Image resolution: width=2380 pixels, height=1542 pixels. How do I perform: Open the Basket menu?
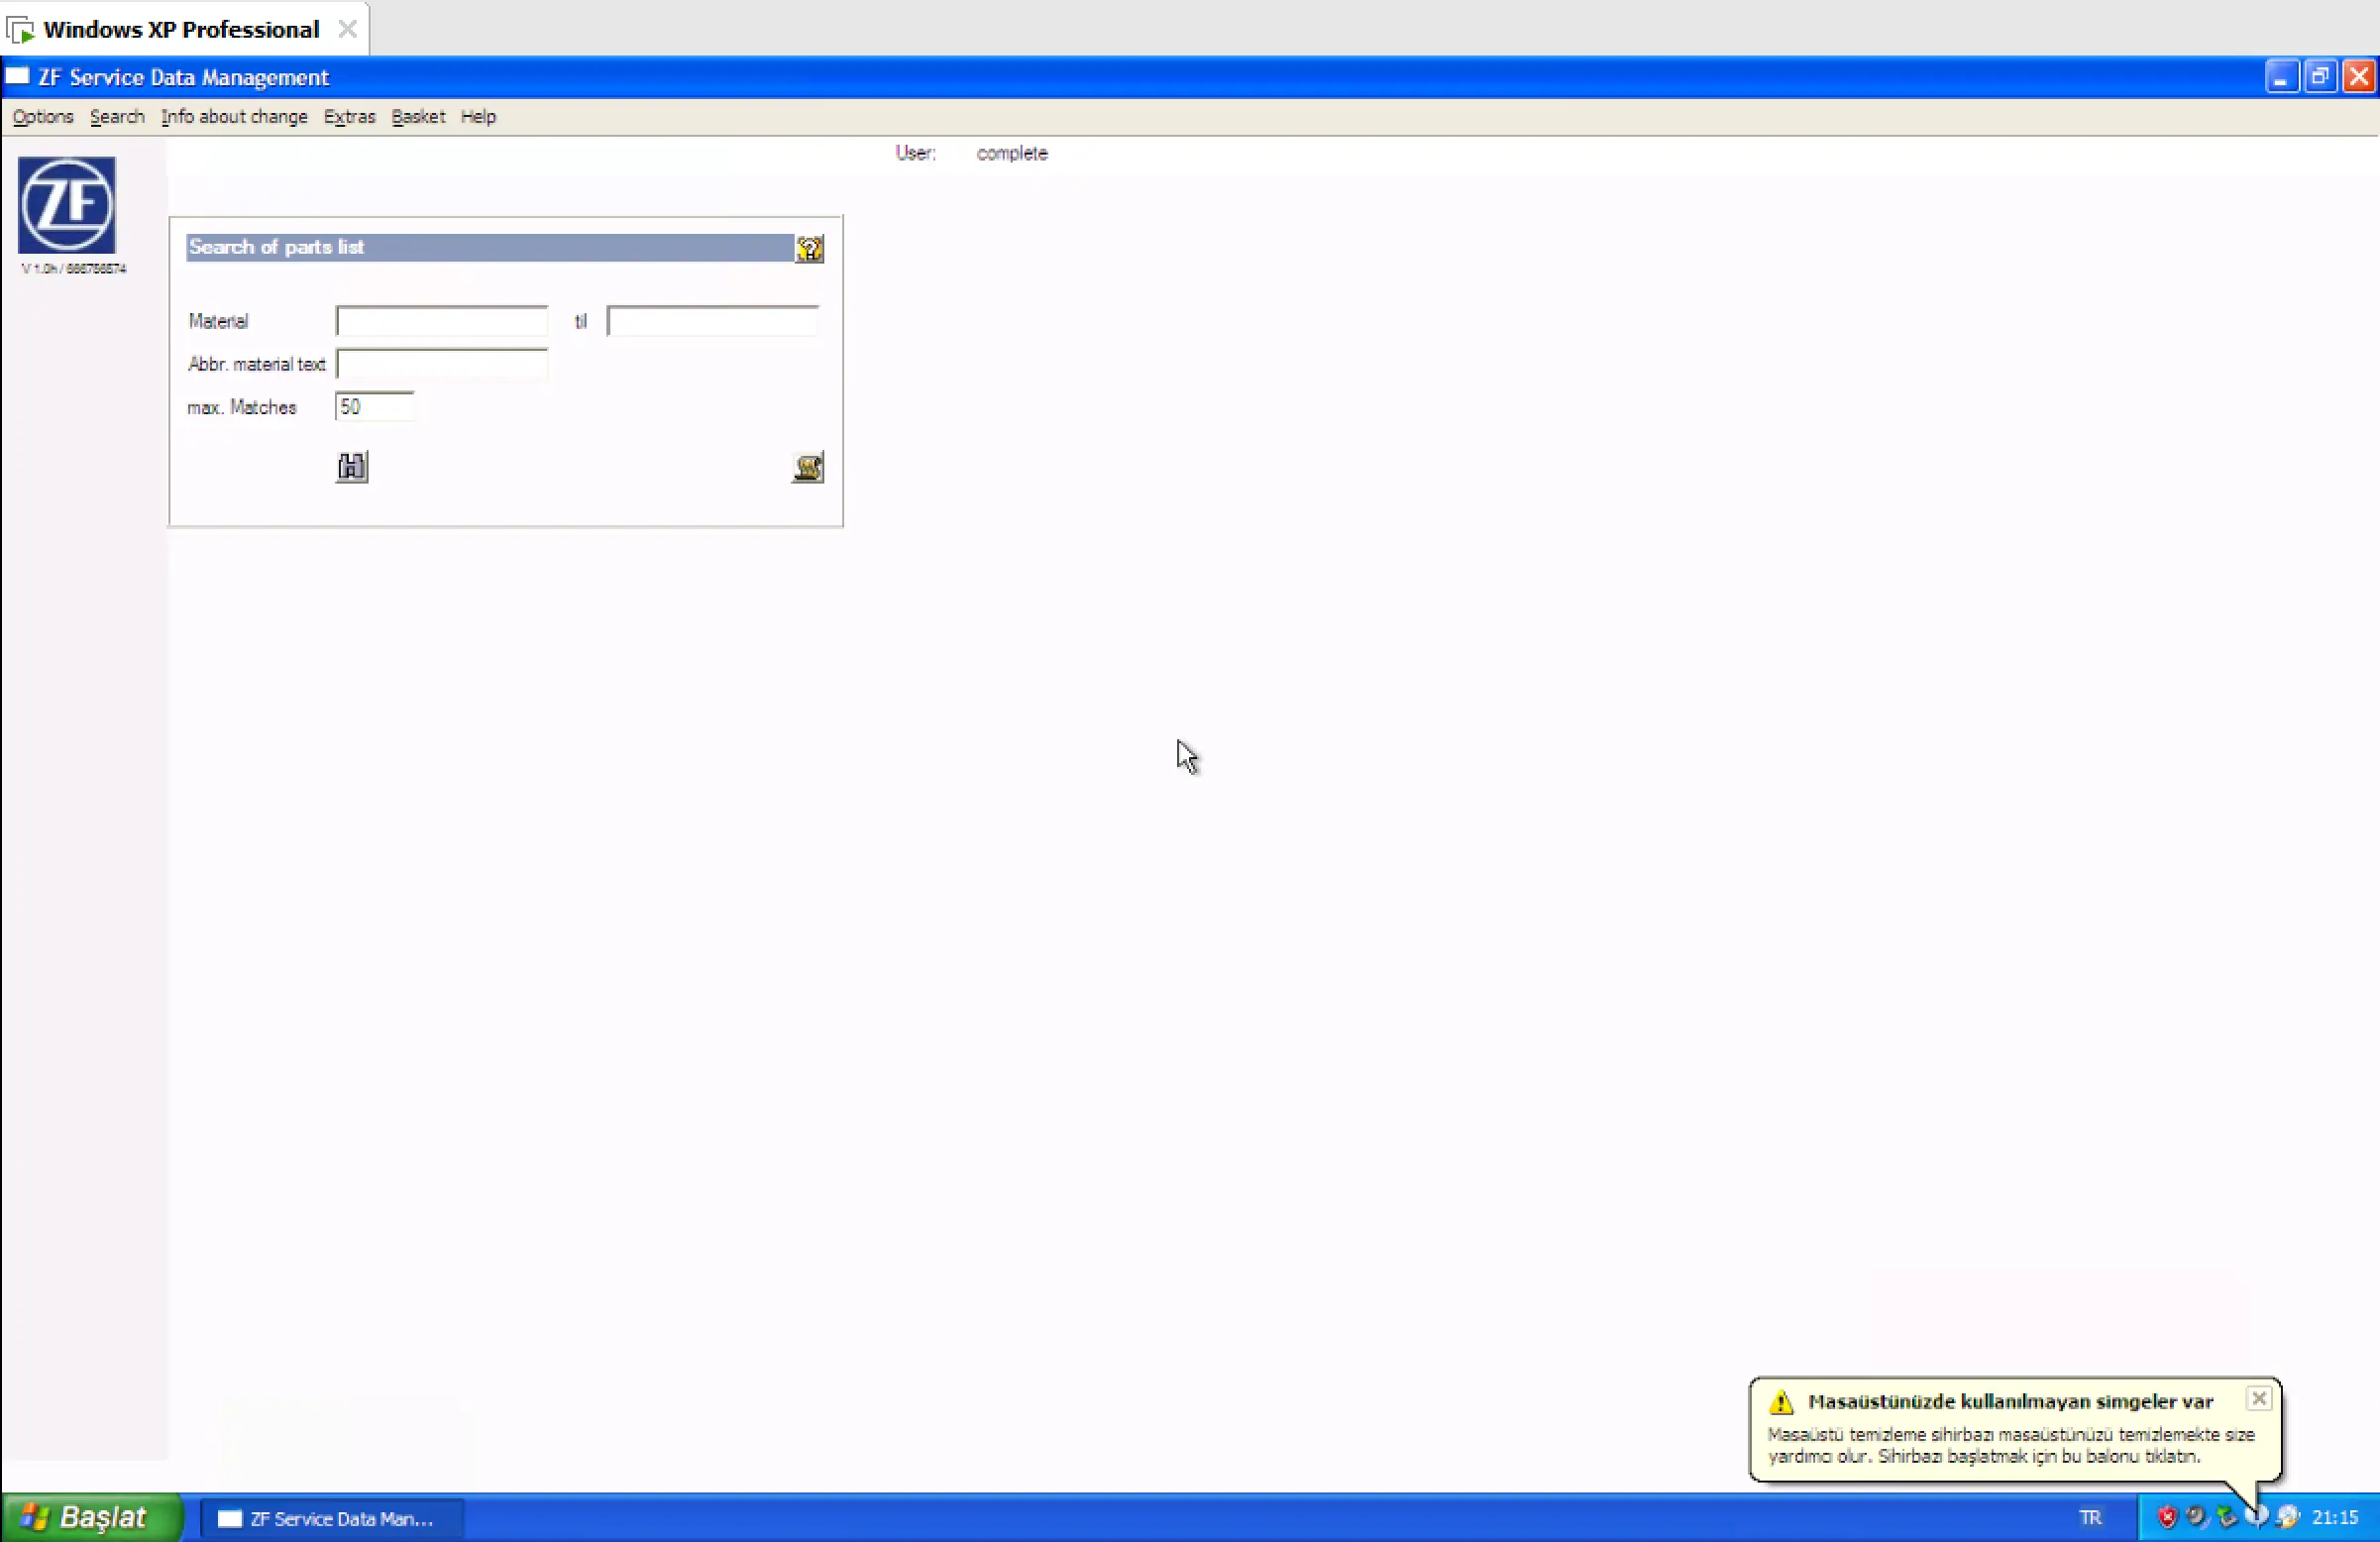point(417,116)
